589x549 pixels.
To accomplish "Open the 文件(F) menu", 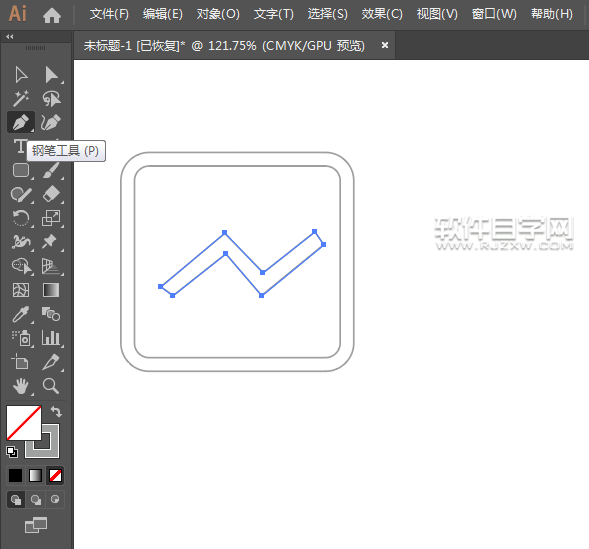I will 109,14.
